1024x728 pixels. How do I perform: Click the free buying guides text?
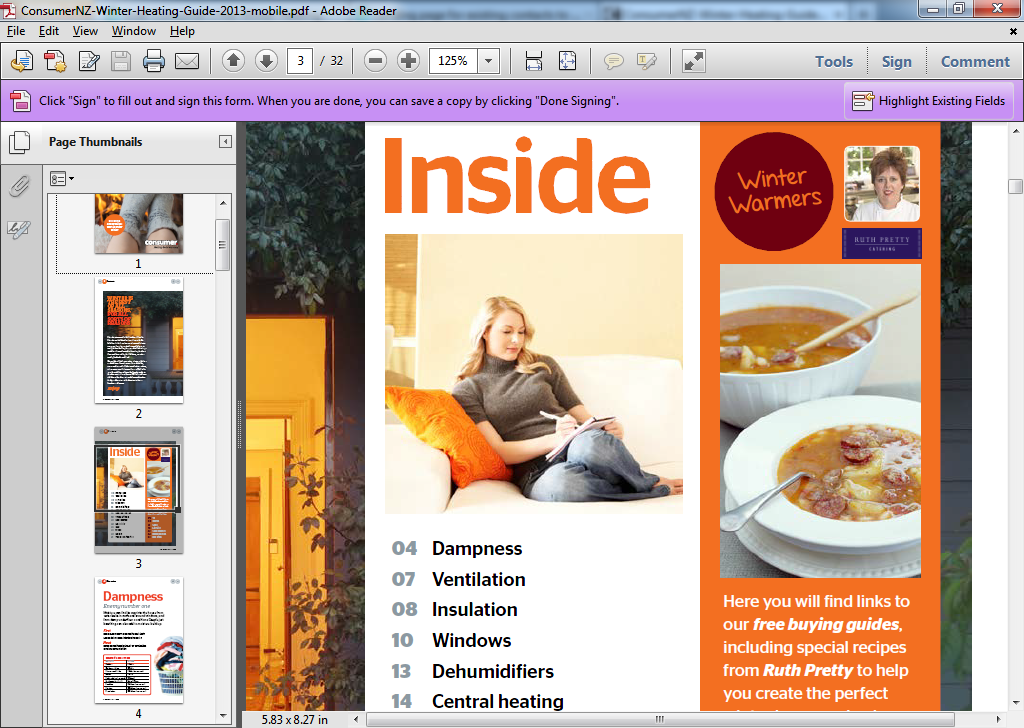[x=826, y=624]
